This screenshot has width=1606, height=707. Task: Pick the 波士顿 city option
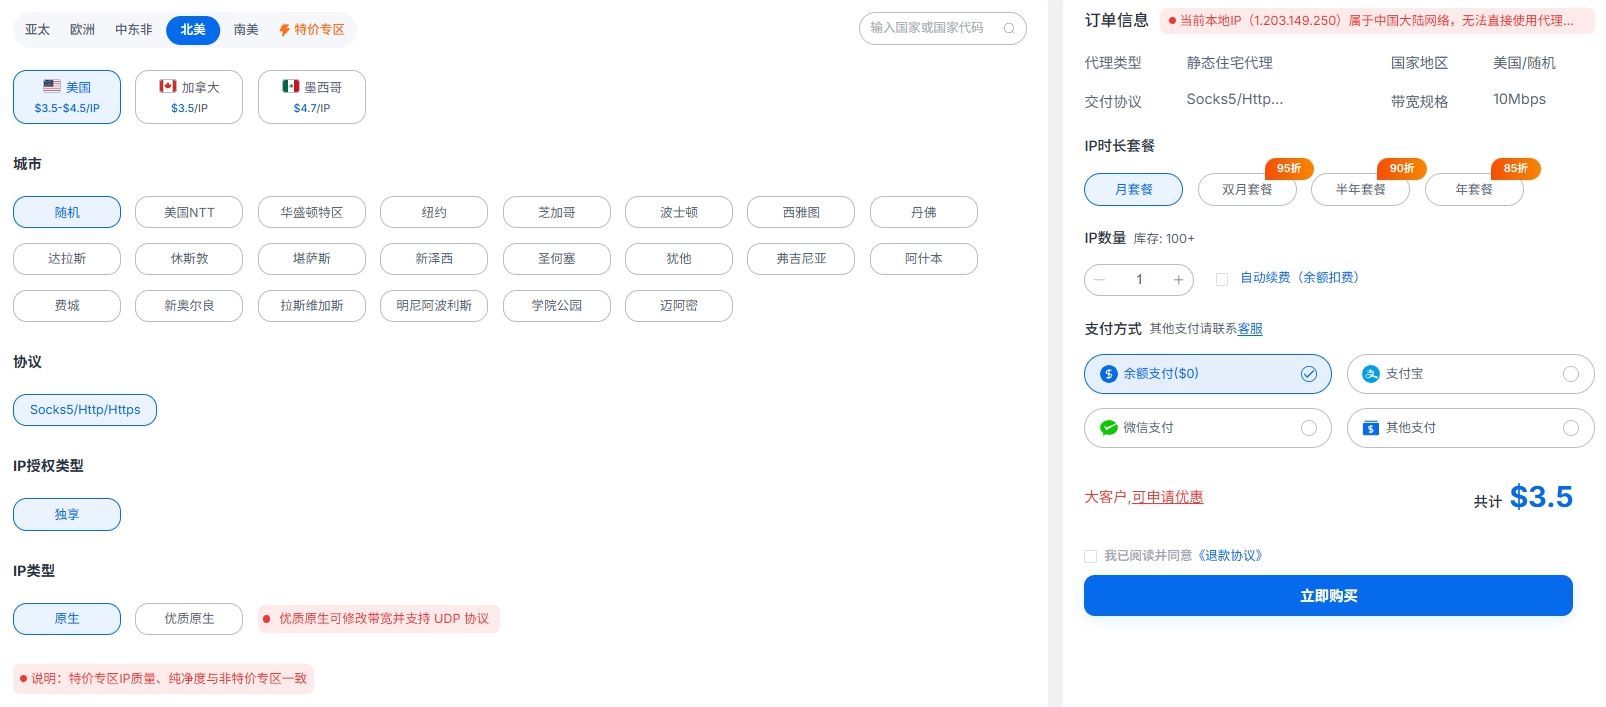tap(679, 212)
